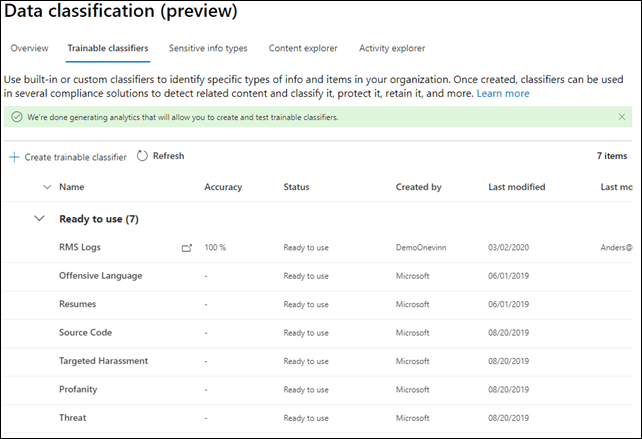
Task: Switch to the Overview tab
Action: 29,48
